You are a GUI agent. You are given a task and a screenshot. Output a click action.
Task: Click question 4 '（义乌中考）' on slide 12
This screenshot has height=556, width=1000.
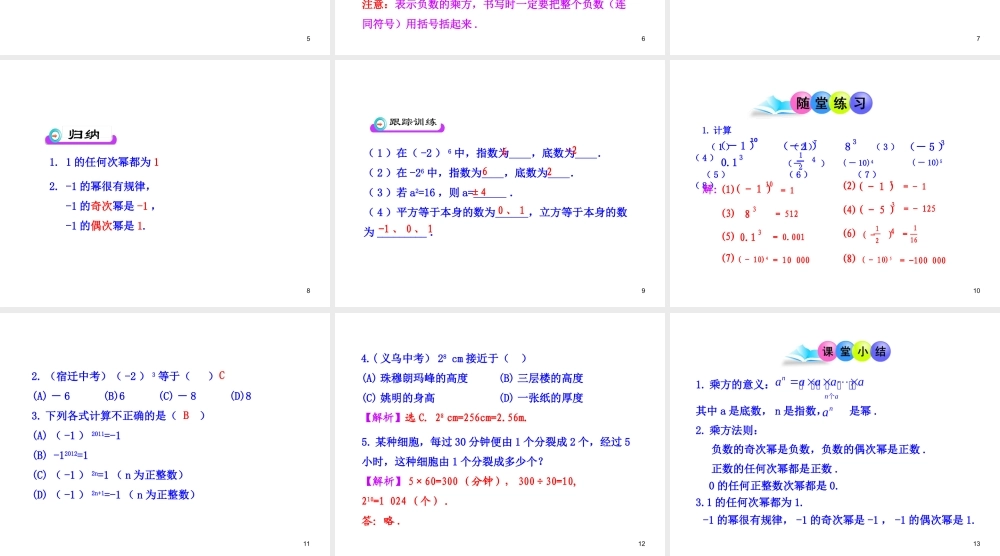(x=444, y=358)
